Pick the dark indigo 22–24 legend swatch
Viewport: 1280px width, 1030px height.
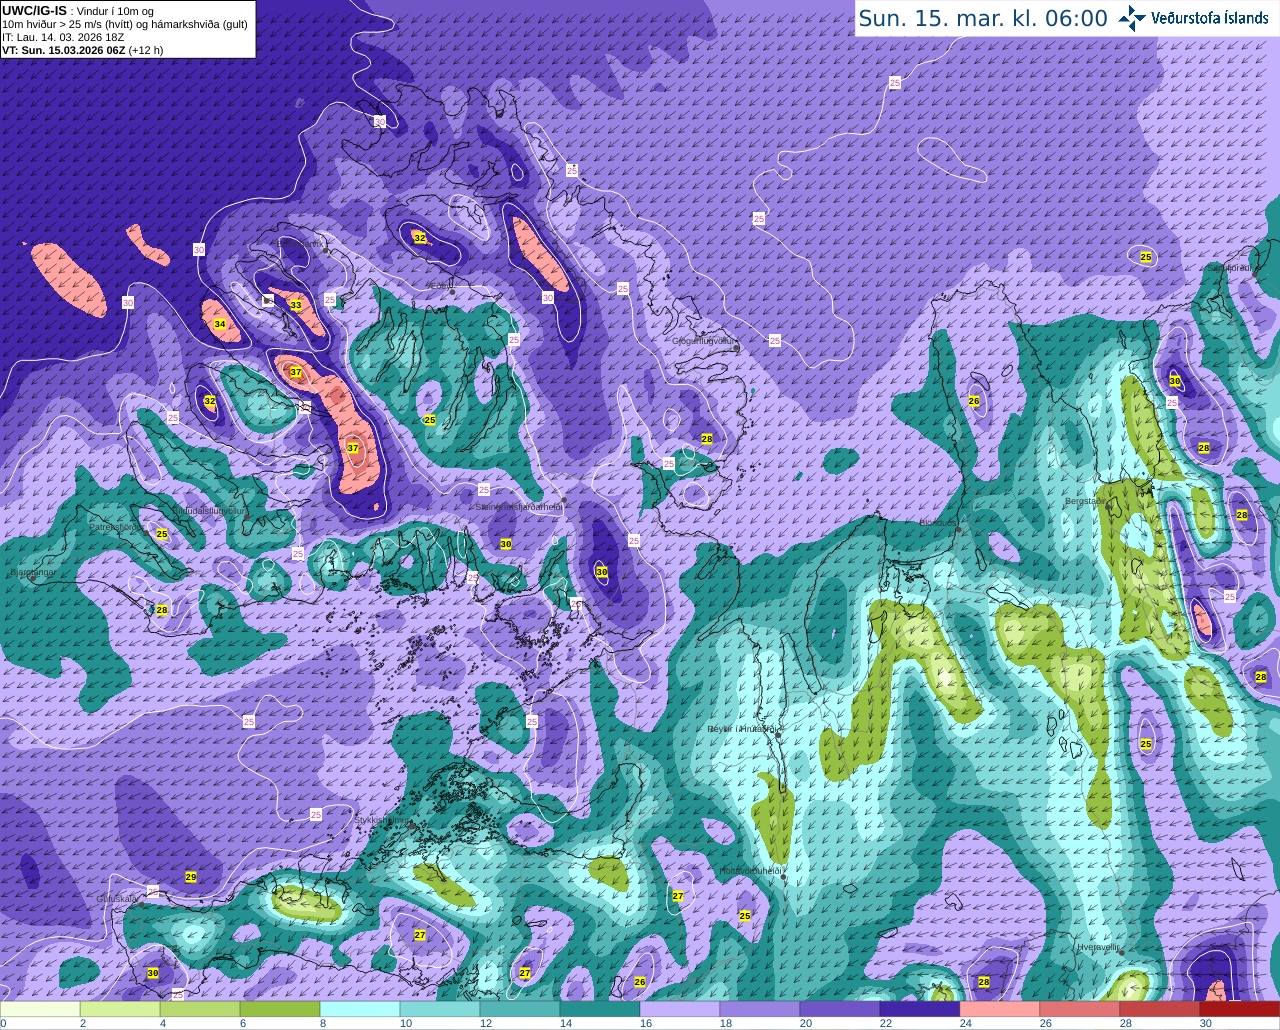(x=920, y=1009)
